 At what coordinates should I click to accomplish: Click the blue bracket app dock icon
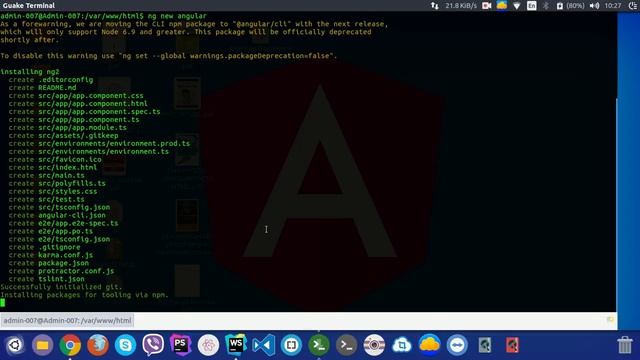[291, 345]
